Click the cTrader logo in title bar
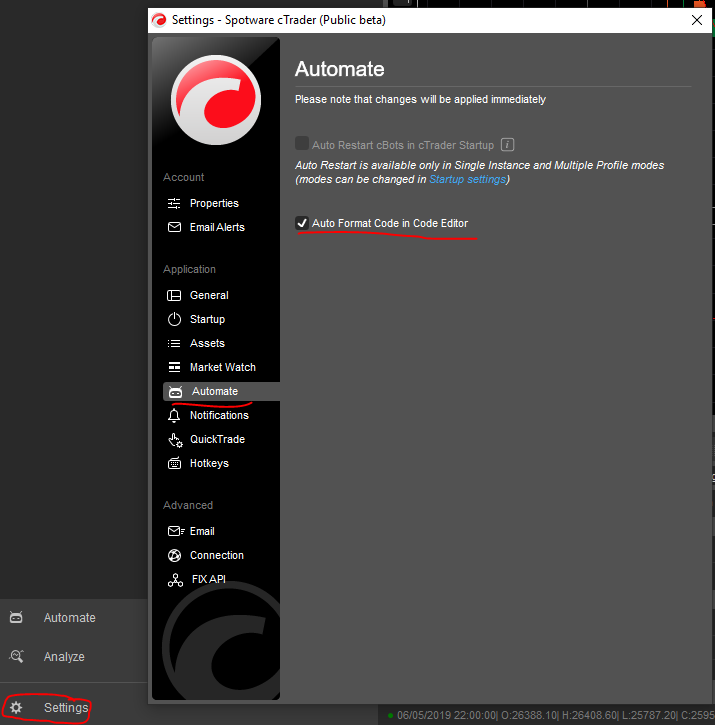The height and width of the screenshot is (725, 715). point(159,20)
